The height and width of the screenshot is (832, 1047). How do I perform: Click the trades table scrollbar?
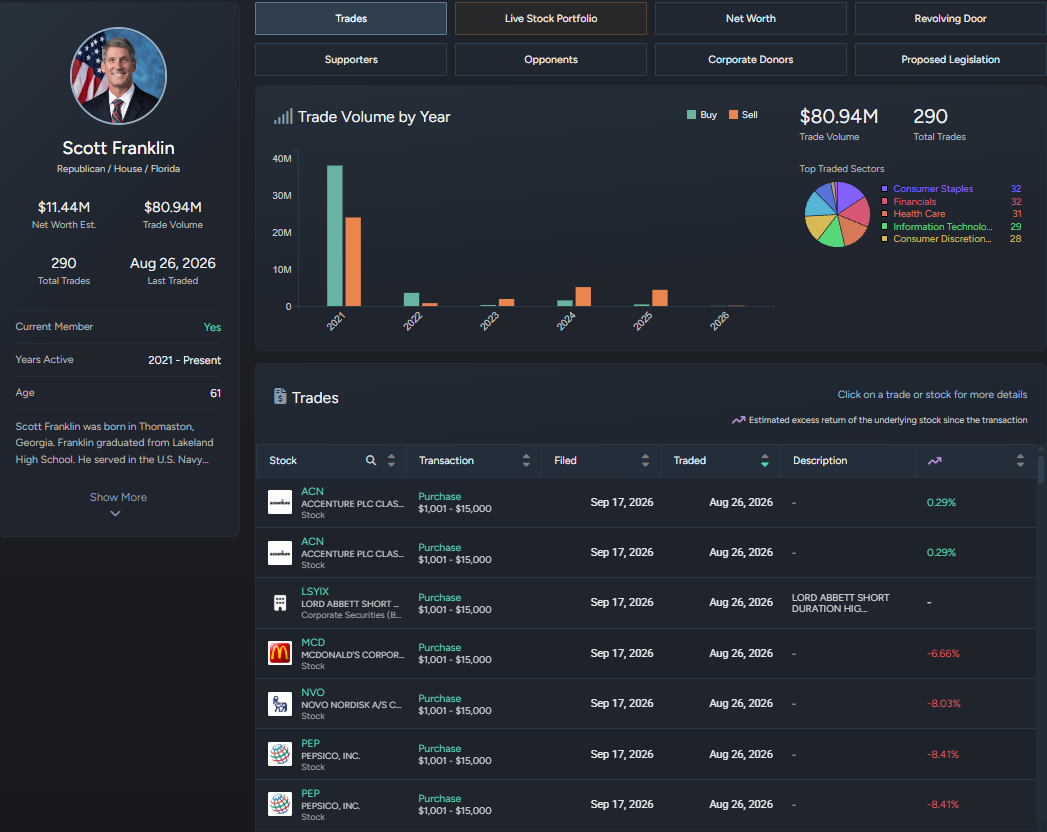pos(1040,469)
